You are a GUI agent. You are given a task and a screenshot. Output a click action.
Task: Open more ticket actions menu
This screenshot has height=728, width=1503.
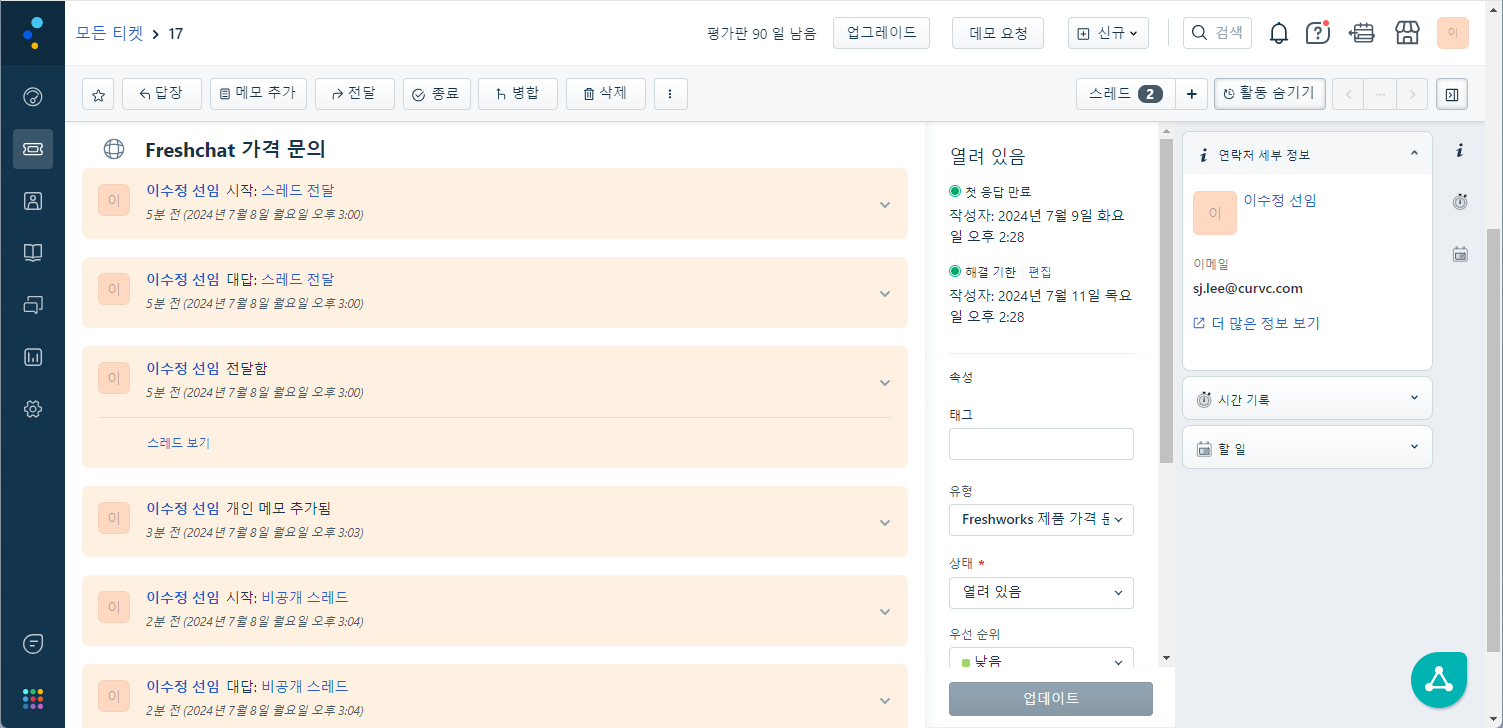(x=670, y=94)
